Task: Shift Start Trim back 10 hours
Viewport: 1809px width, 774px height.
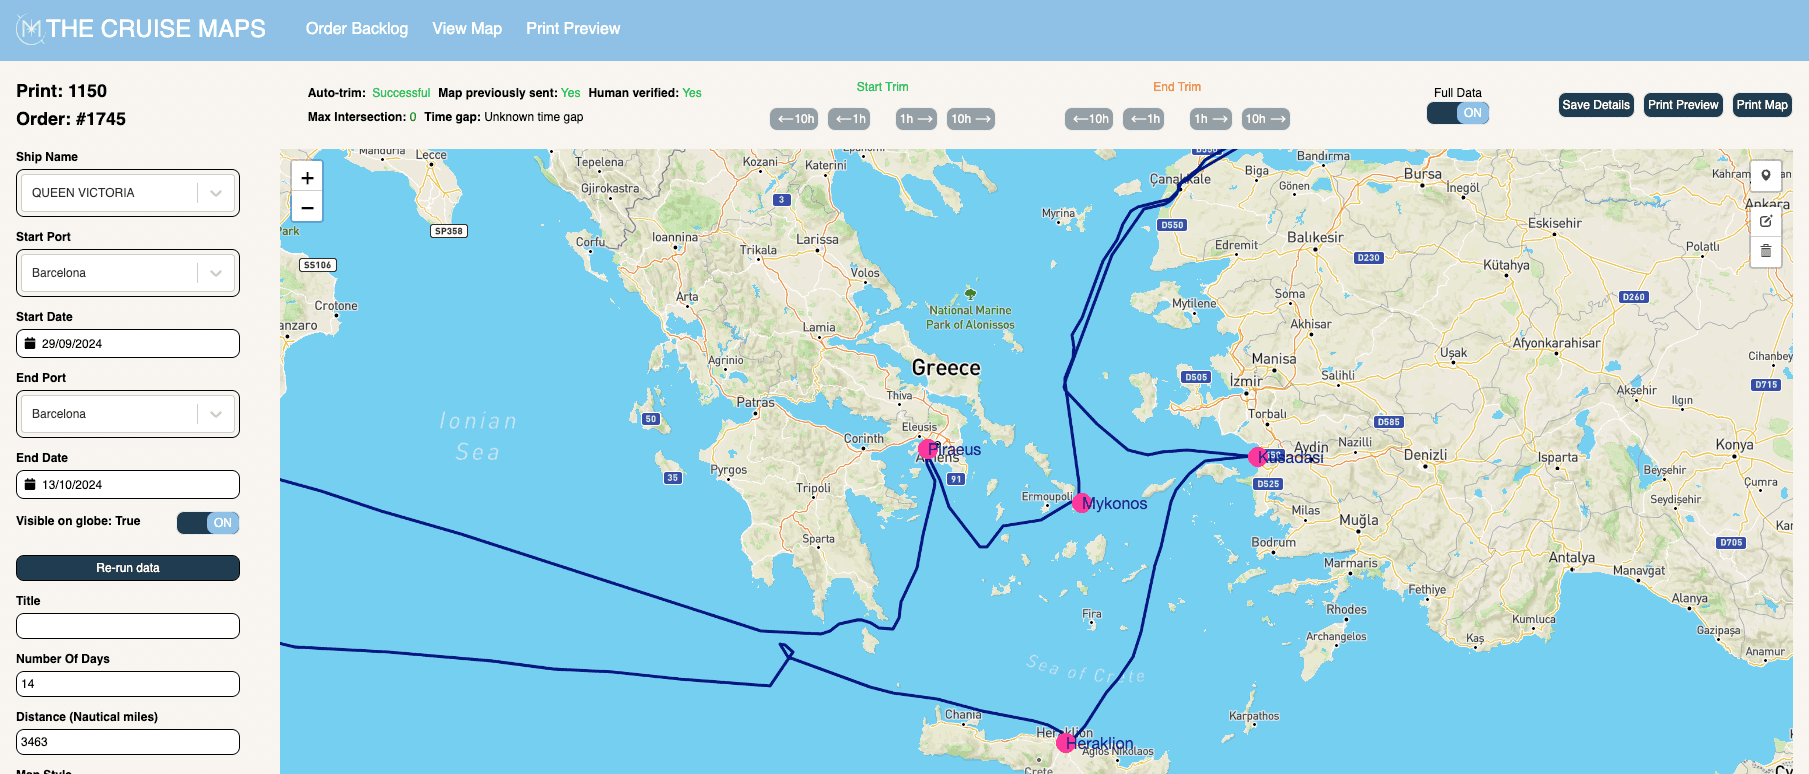Action: [x=795, y=119]
